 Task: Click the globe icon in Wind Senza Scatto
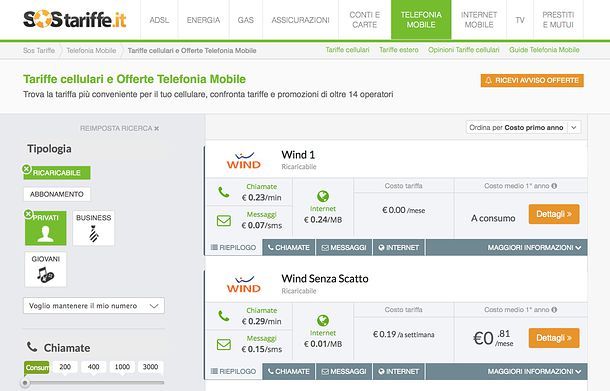pyautogui.click(x=323, y=321)
